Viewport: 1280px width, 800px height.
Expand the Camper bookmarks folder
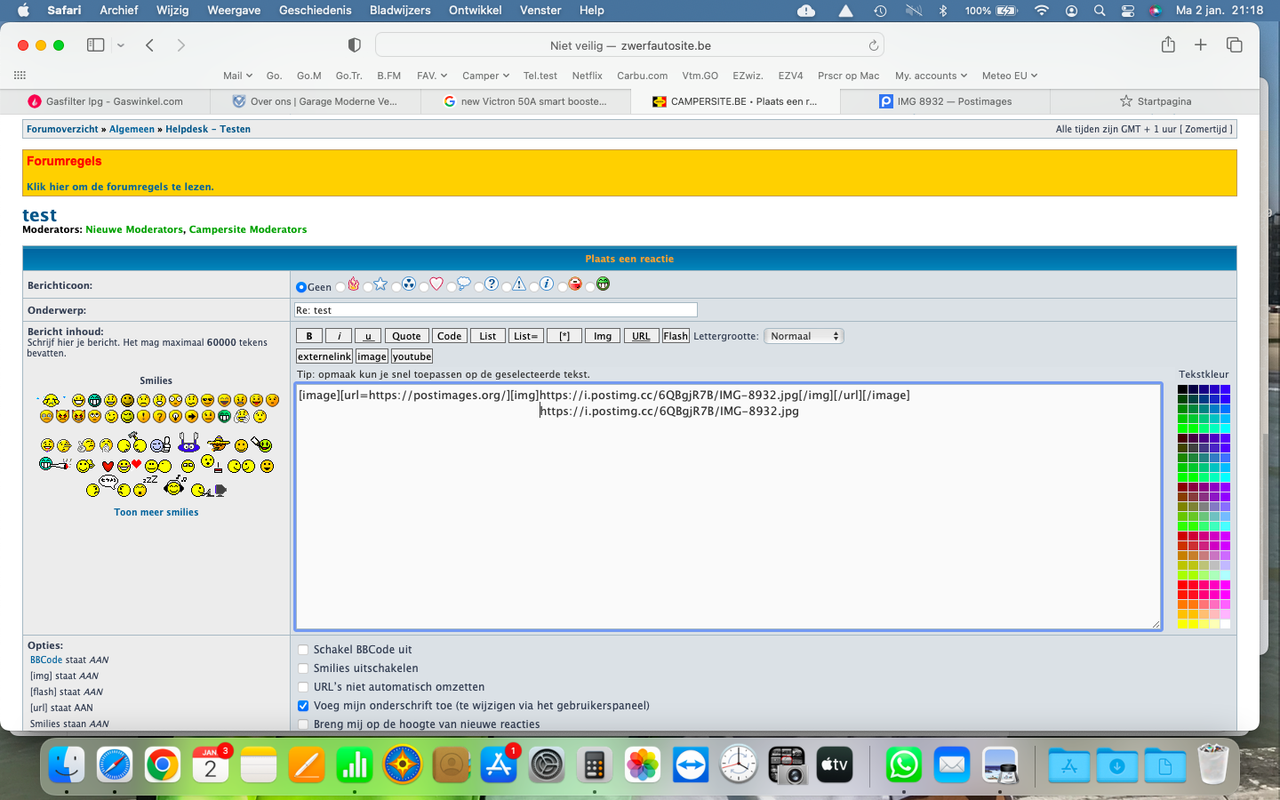(x=486, y=75)
